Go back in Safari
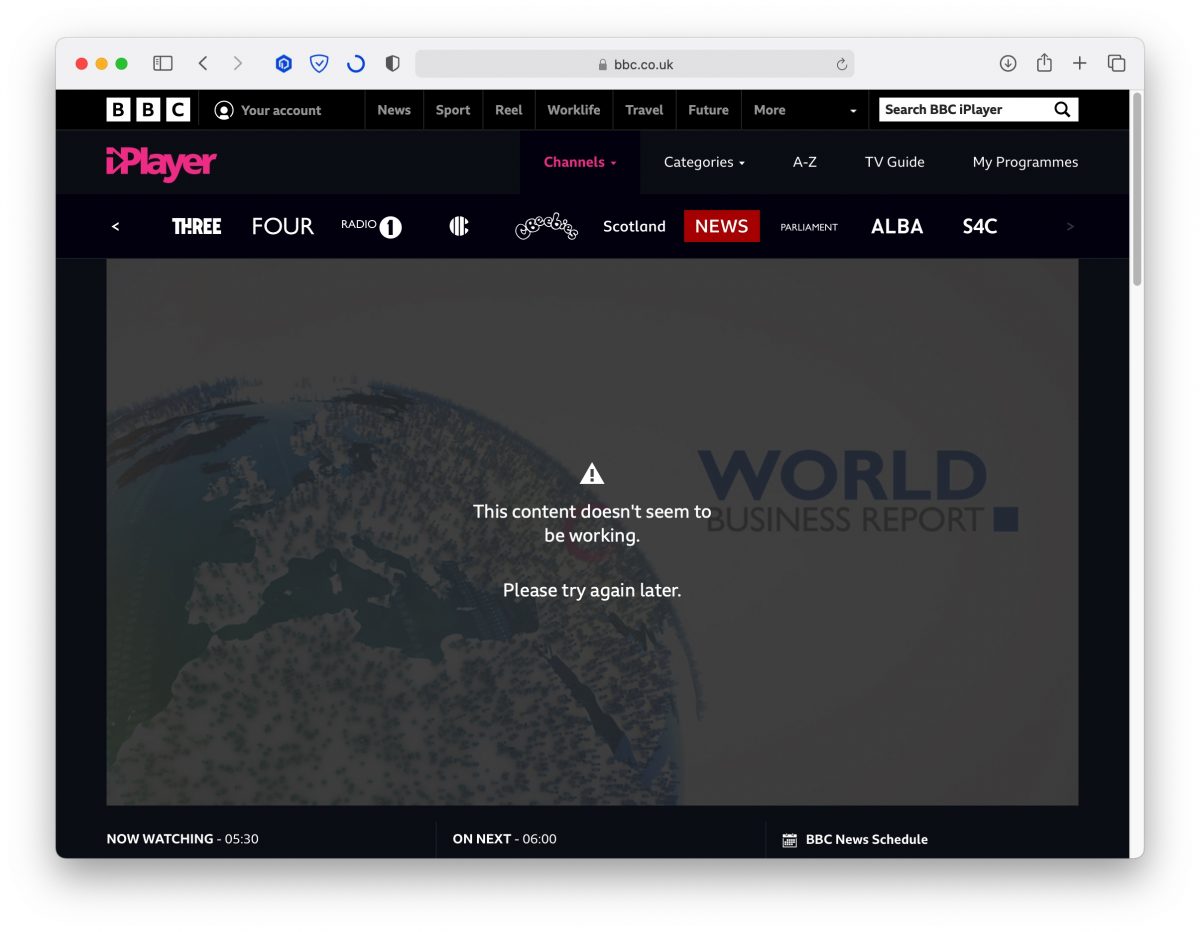 [x=203, y=64]
